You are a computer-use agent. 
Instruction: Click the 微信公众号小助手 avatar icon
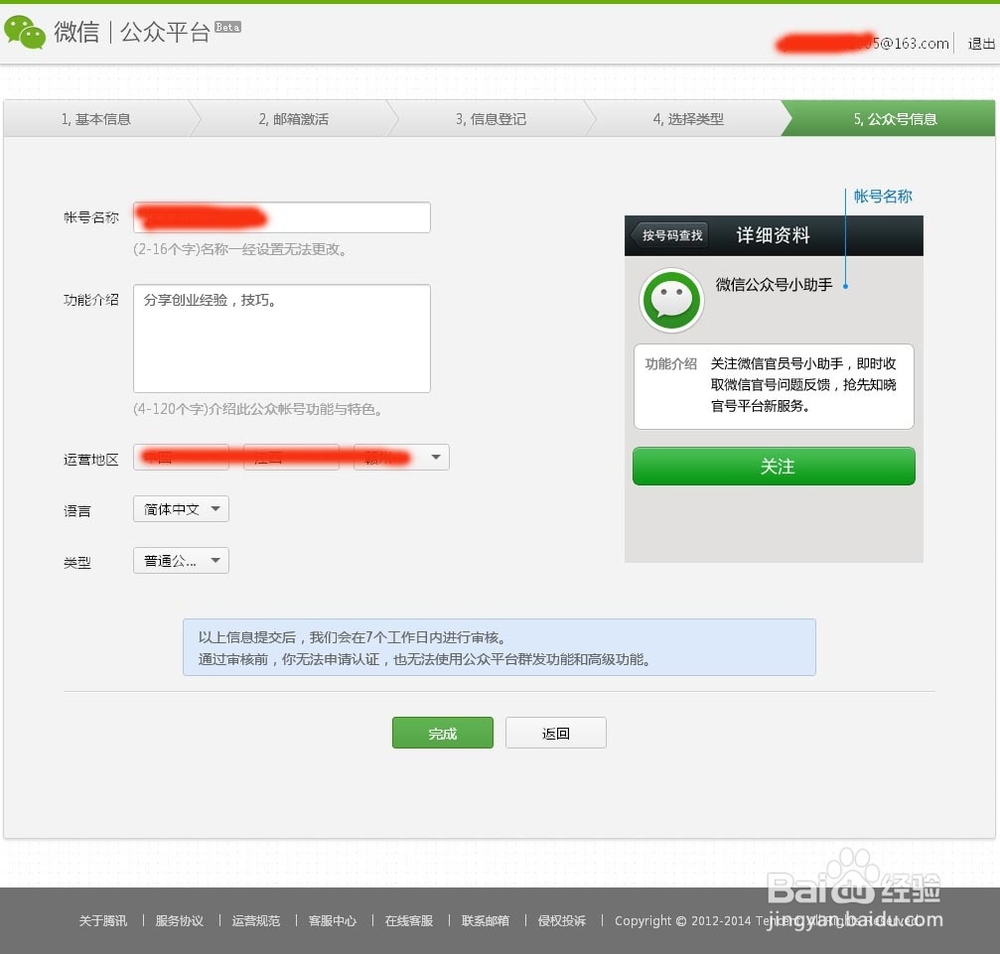672,300
